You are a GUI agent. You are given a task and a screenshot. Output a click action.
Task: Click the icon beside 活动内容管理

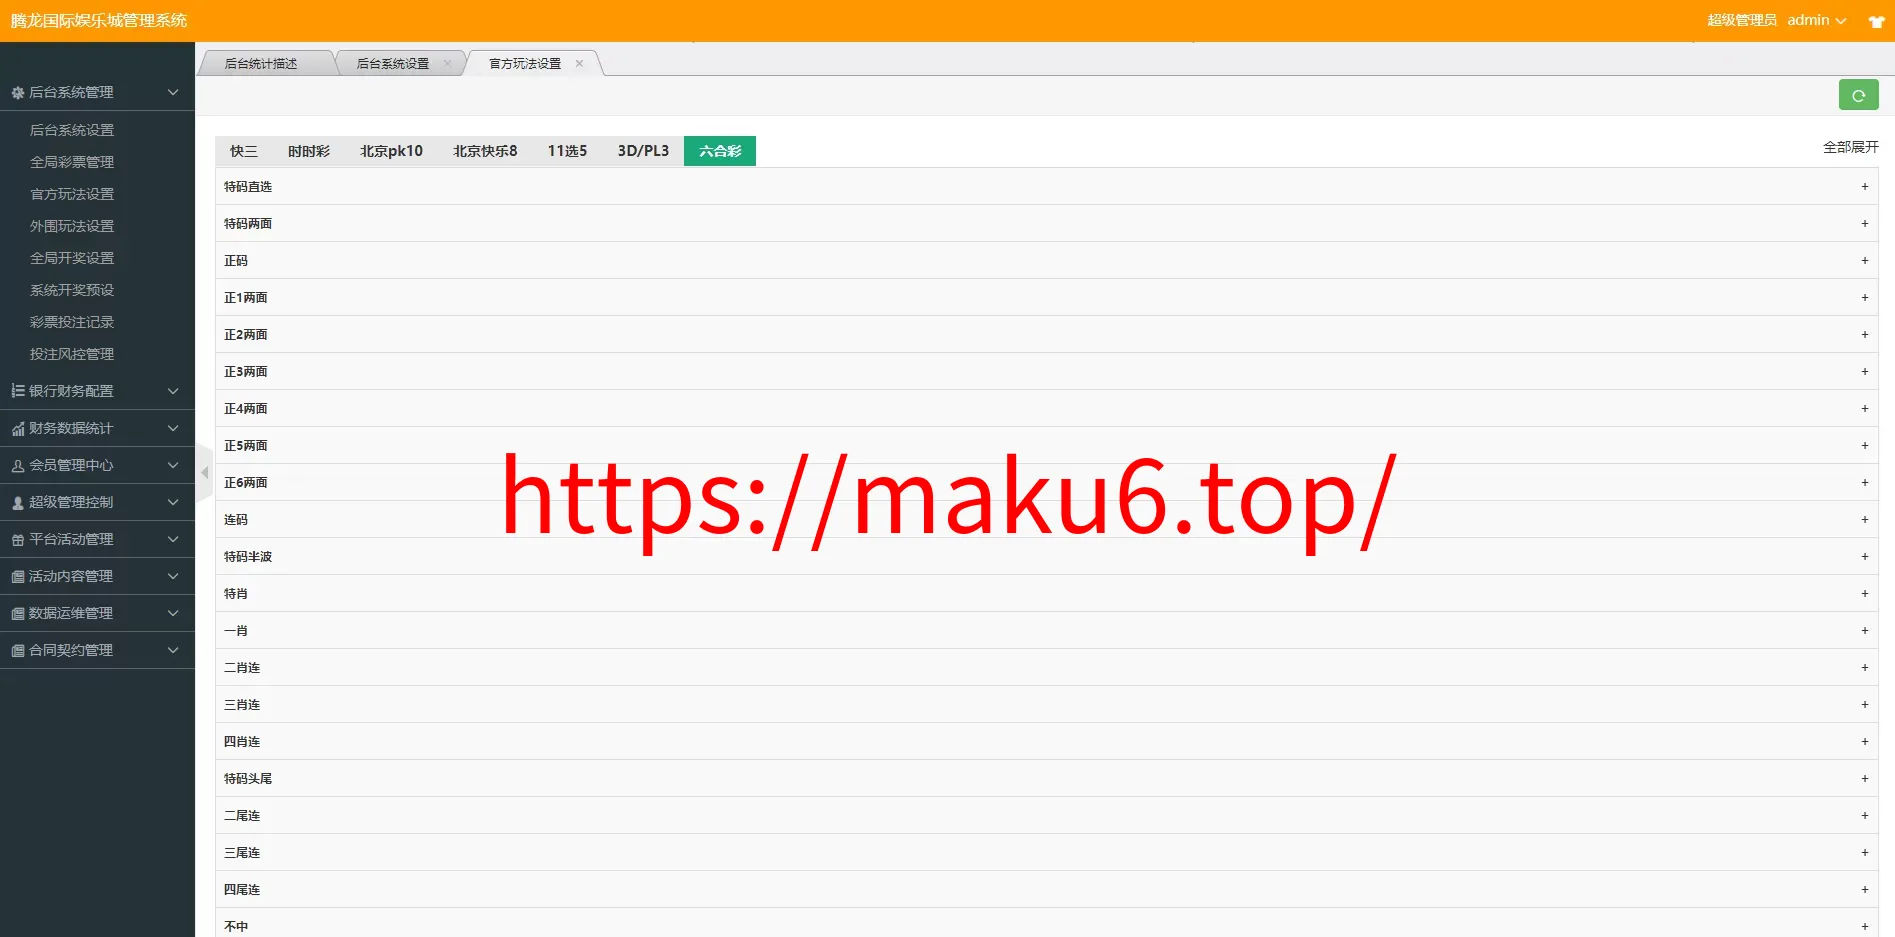click(x=18, y=576)
